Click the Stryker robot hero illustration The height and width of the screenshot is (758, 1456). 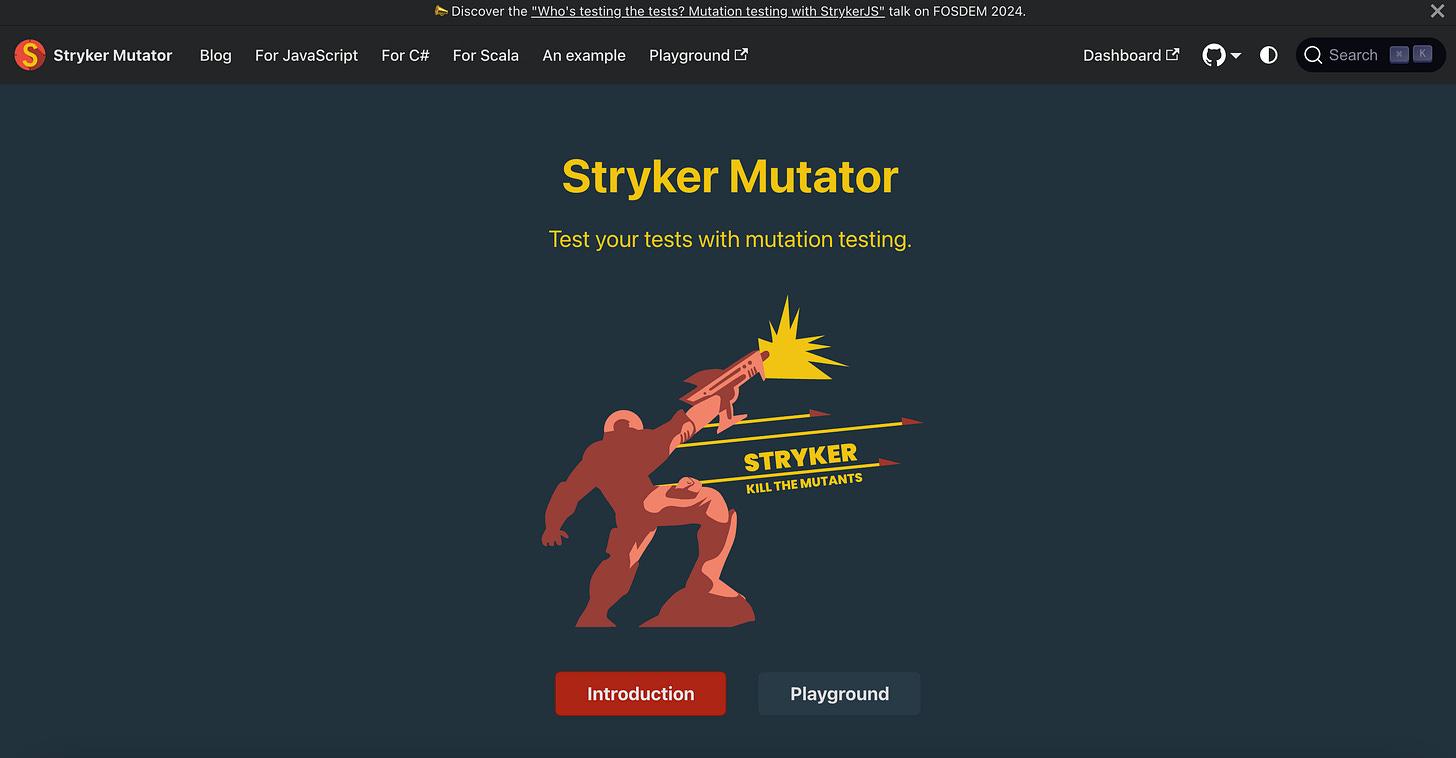[x=730, y=461]
